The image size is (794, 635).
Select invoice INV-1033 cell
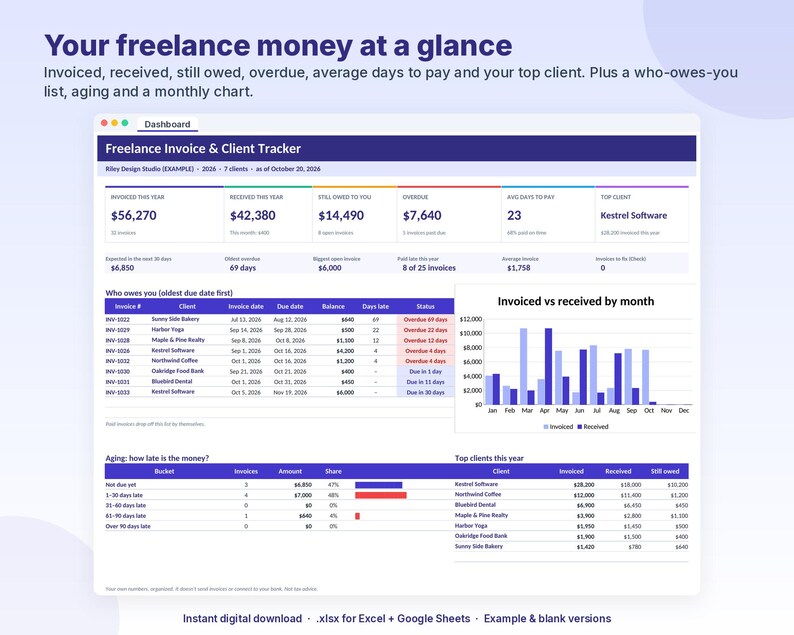[117, 392]
